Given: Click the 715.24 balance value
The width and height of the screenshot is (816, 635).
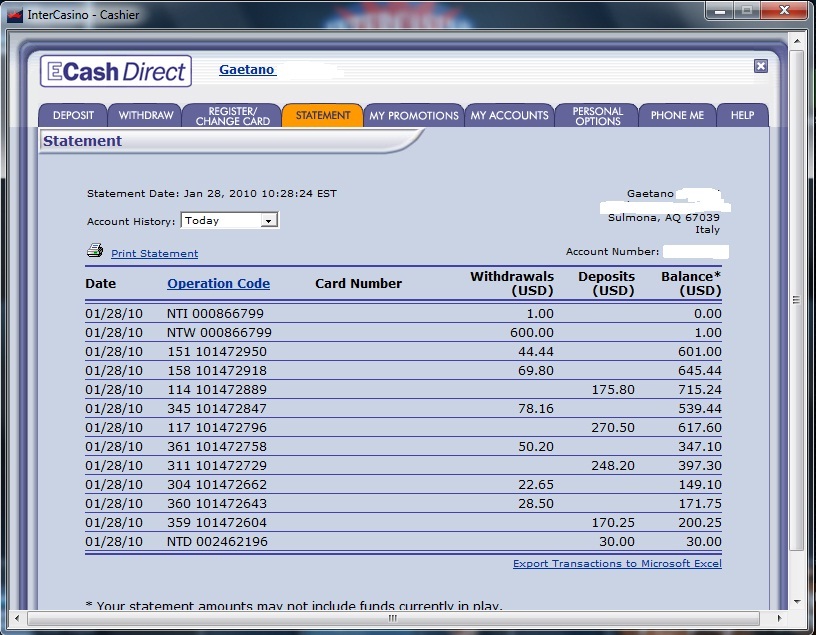Looking at the screenshot, I should point(700,389).
